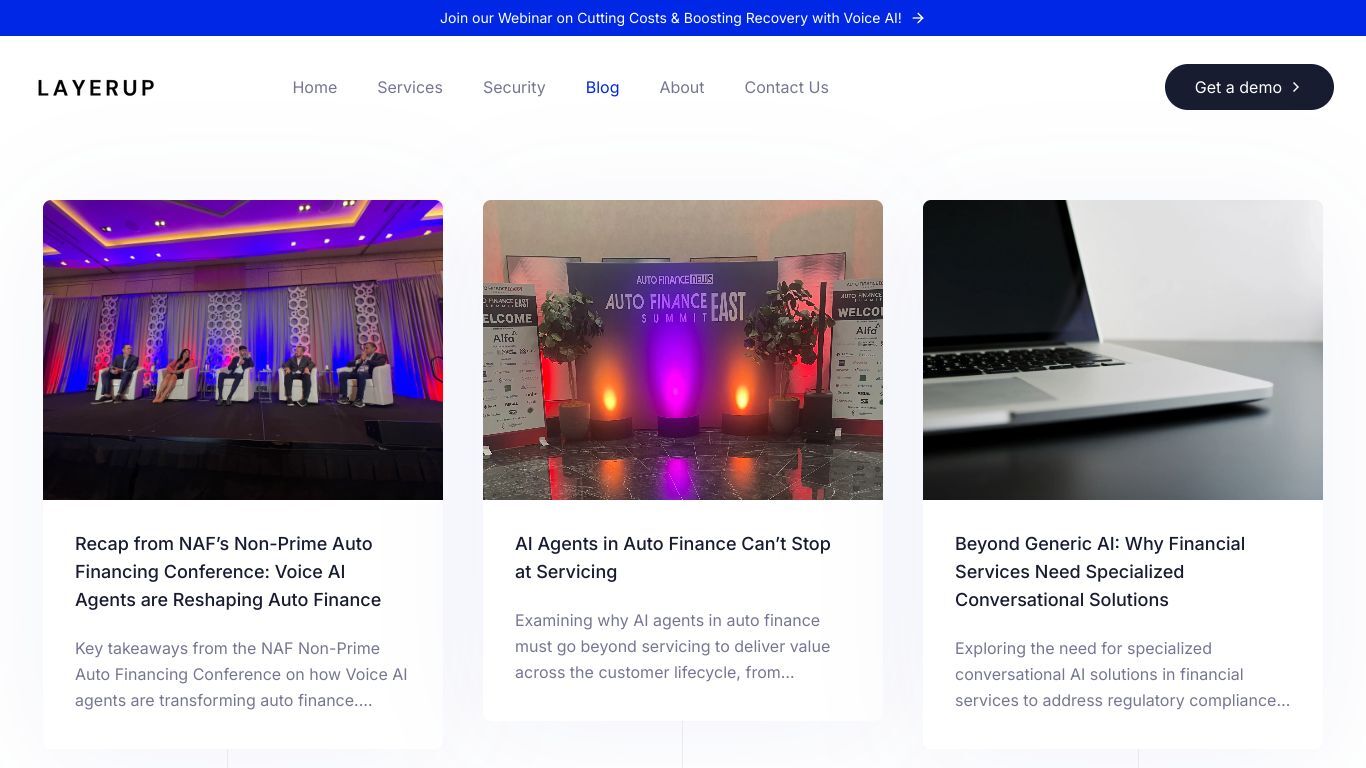
Task: Open the Services menu item
Action: [x=410, y=87]
